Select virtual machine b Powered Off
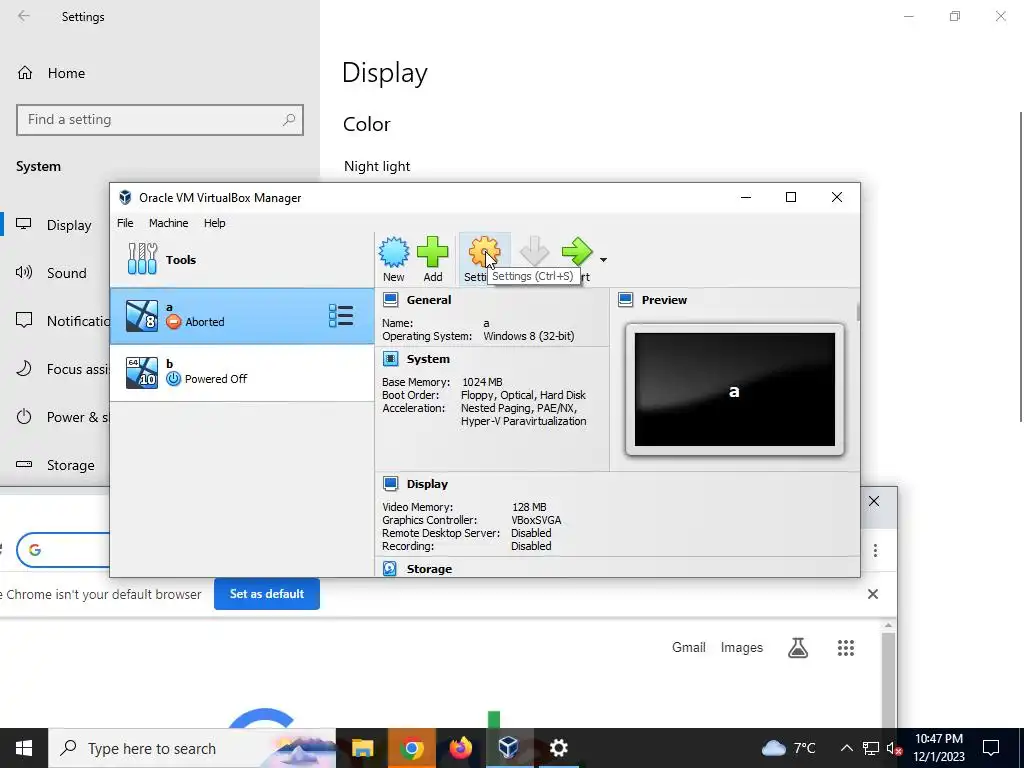Screen dimensions: 1024x768 (x=242, y=372)
